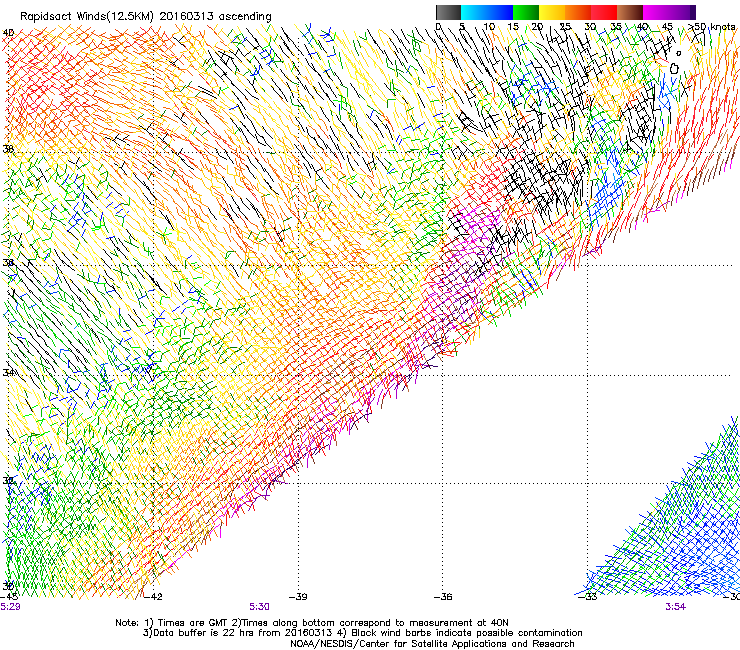This screenshot has width=740, height=650.
Task: Click the dark purple 45–50 knots legend segment
Action: (682, 12)
